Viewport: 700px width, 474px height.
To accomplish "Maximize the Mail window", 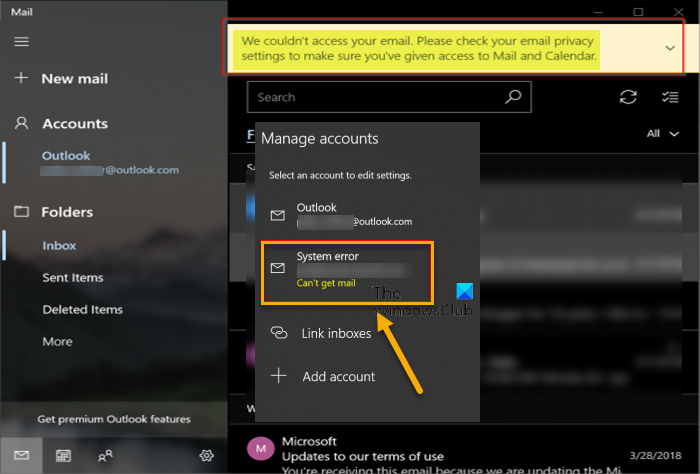I will coord(638,12).
